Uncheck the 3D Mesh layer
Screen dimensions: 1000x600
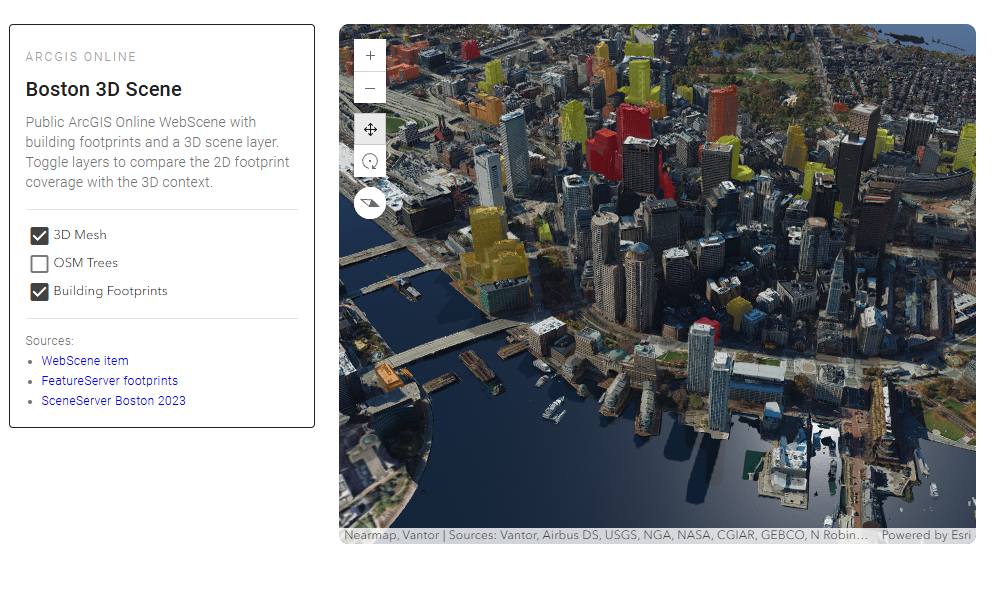tap(39, 235)
